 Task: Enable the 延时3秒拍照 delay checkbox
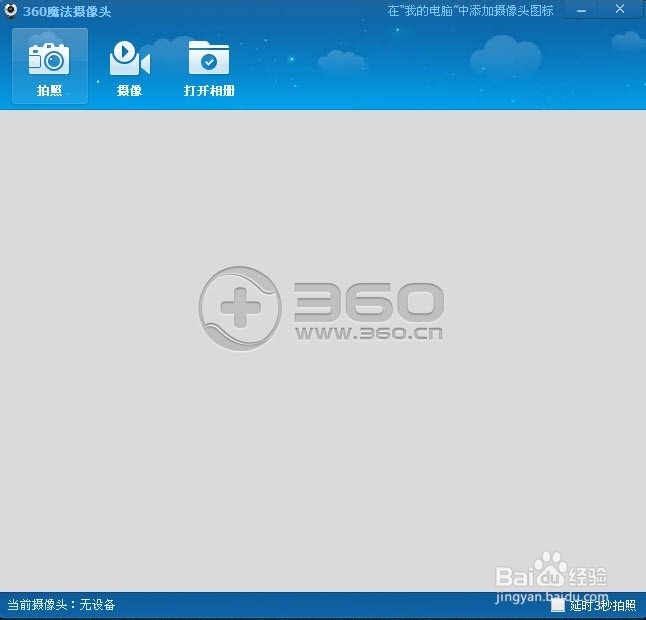(558, 605)
